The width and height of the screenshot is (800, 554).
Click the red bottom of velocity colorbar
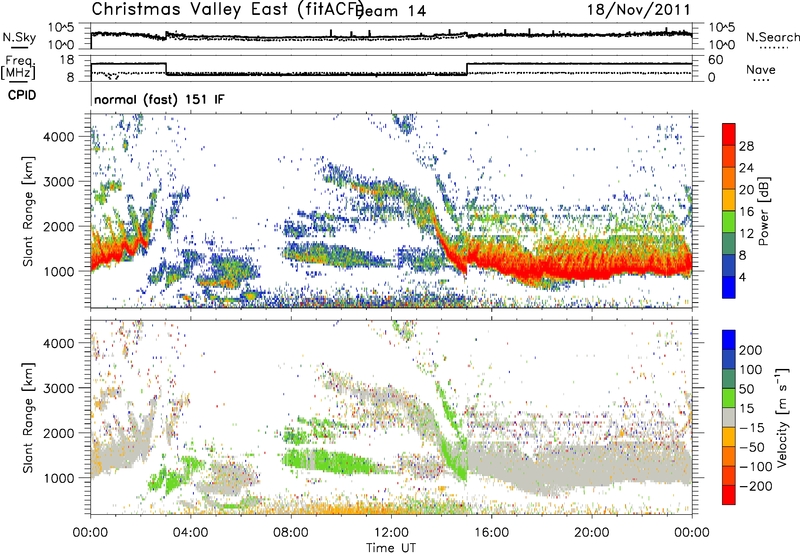click(729, 495)
